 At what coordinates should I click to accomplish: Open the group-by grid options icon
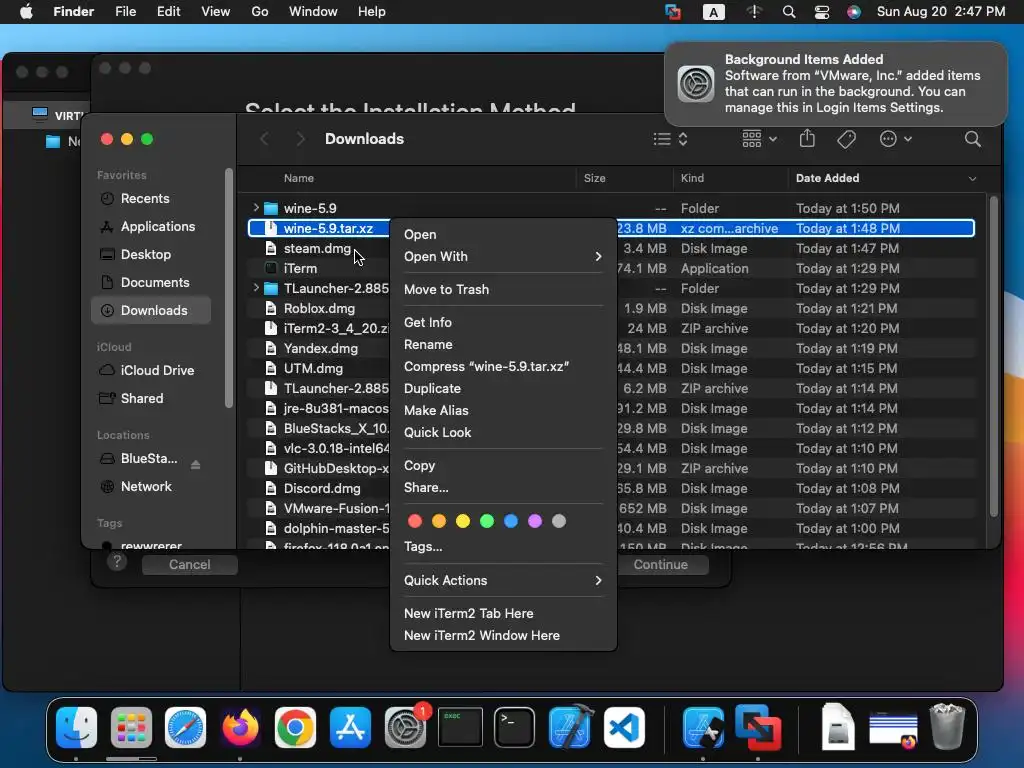point(759,139)
